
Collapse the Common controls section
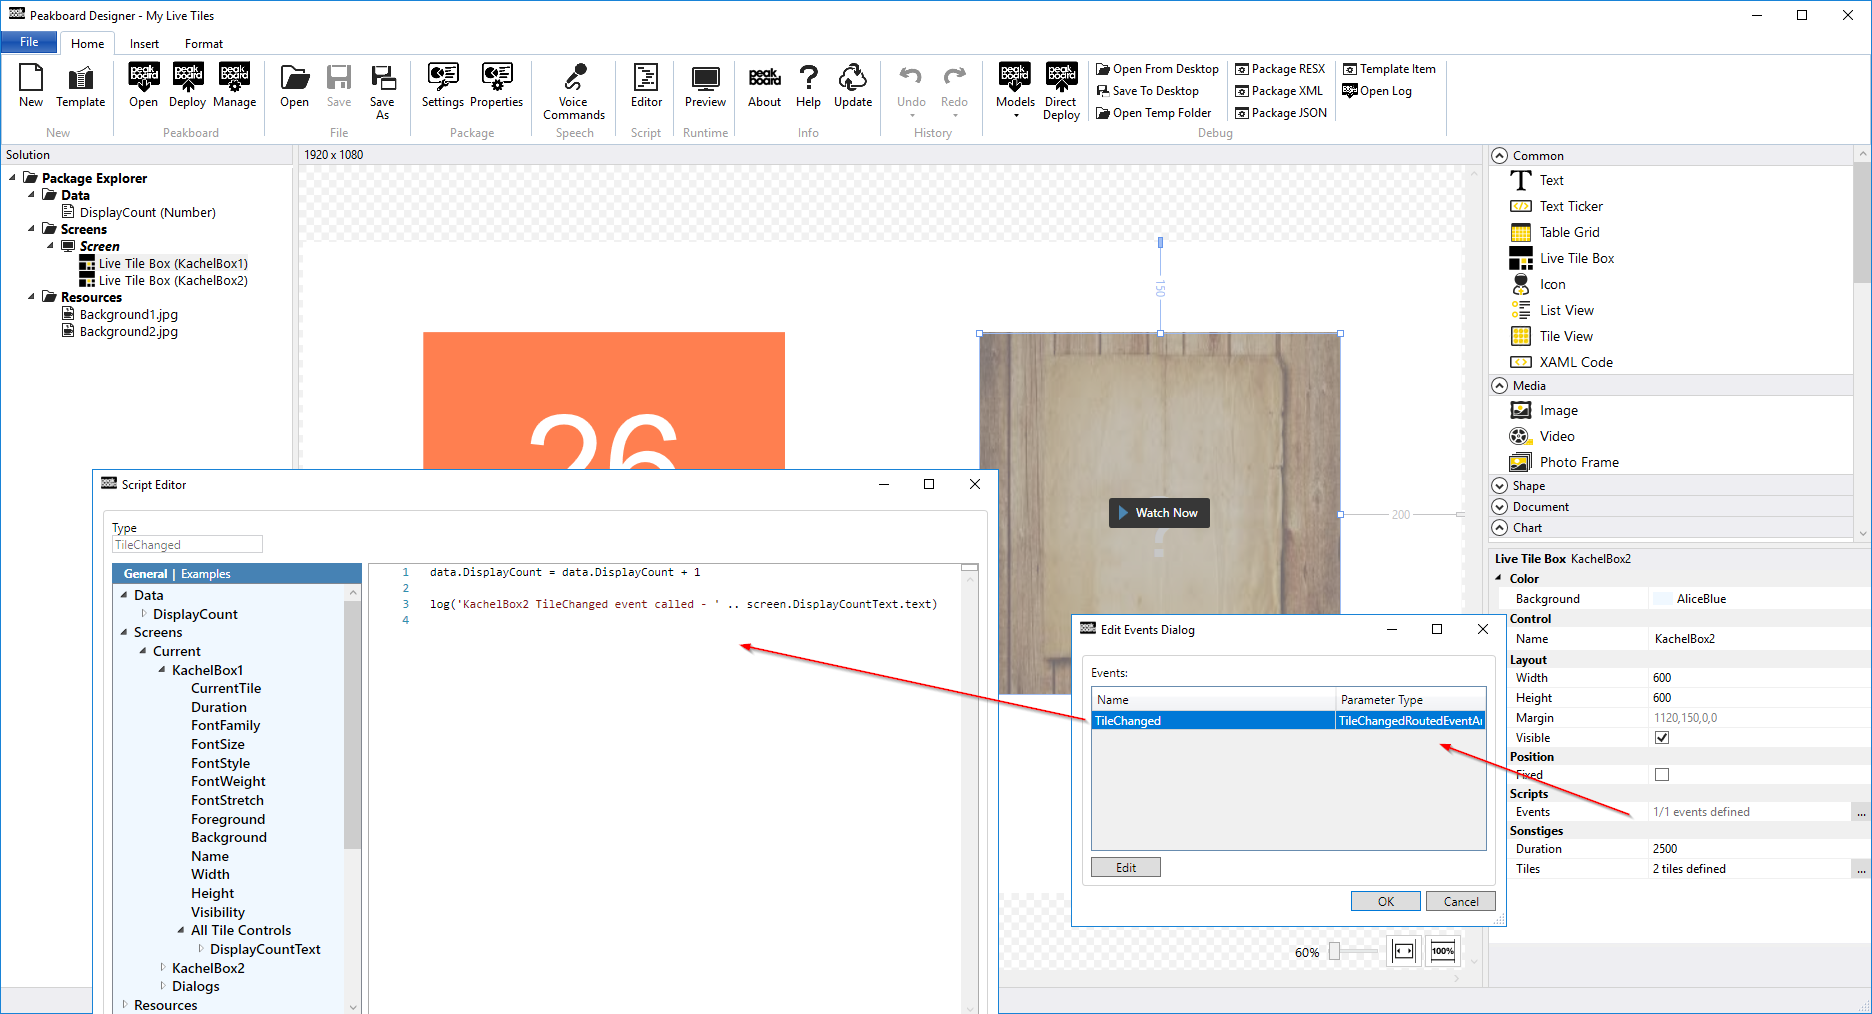(x=1499, y=156)
